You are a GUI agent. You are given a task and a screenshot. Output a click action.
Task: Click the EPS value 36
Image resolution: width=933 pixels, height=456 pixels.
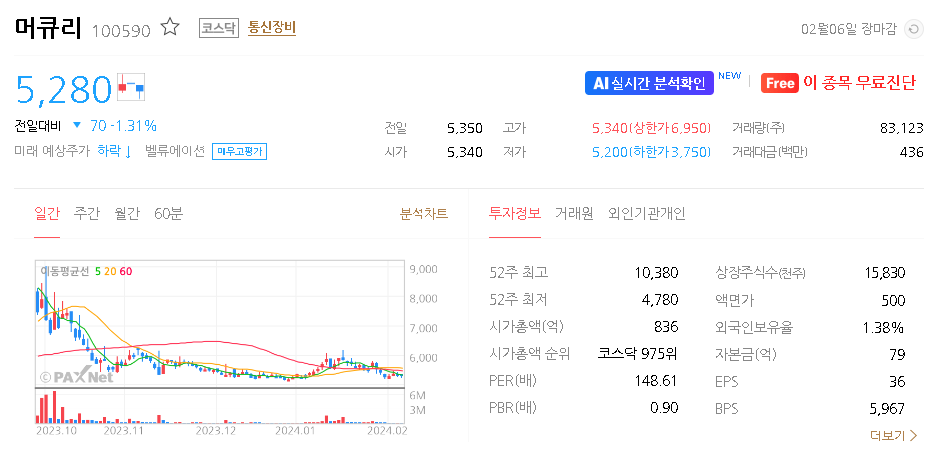point(897,382)
